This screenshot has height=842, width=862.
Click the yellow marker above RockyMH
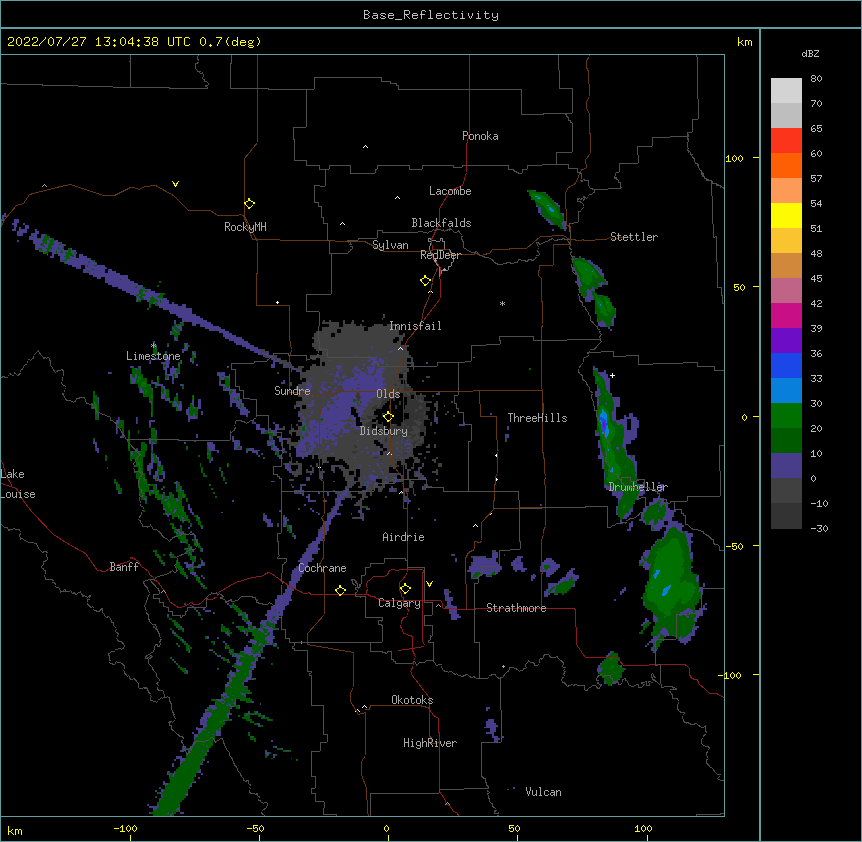(249, 204)
